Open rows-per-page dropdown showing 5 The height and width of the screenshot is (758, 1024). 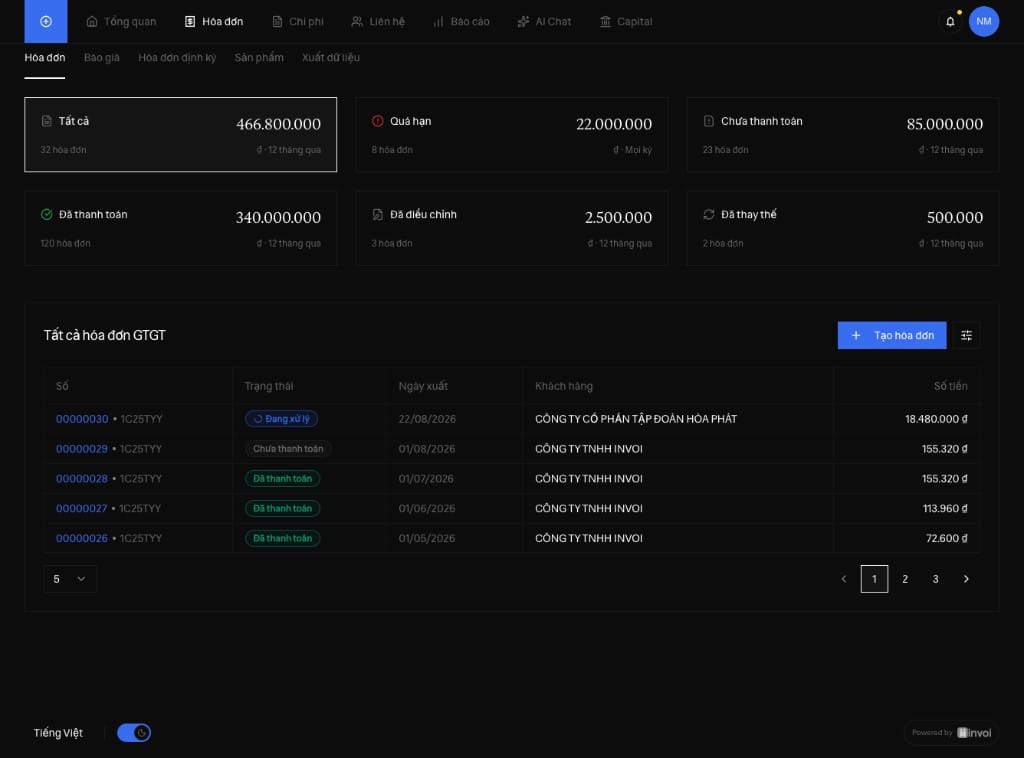click(x=70, y=579)
